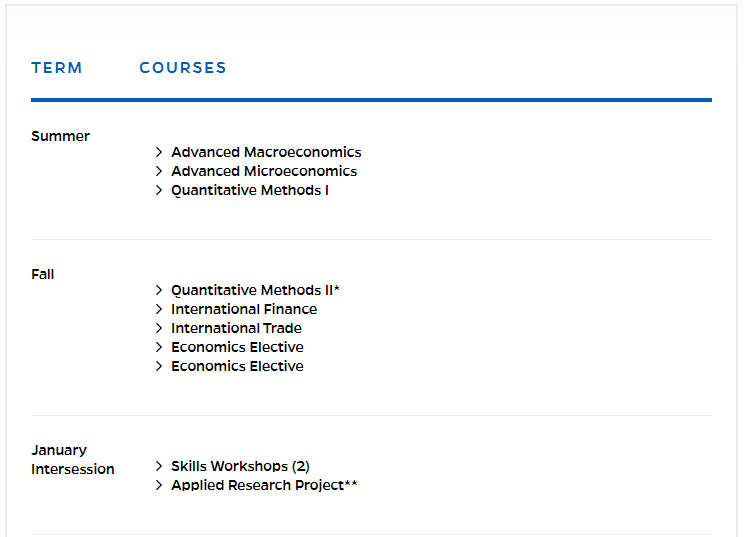Open the Advanced Microeconomics course link

264,171
